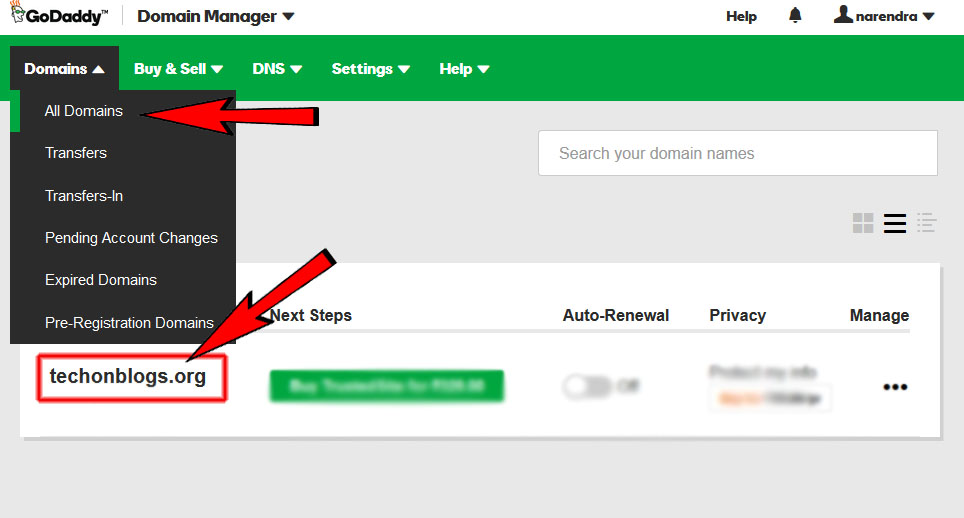Open narendra account menu
The width and height of the screenshot is (964, 518).
pyautogui.click(x=884, y=15)
